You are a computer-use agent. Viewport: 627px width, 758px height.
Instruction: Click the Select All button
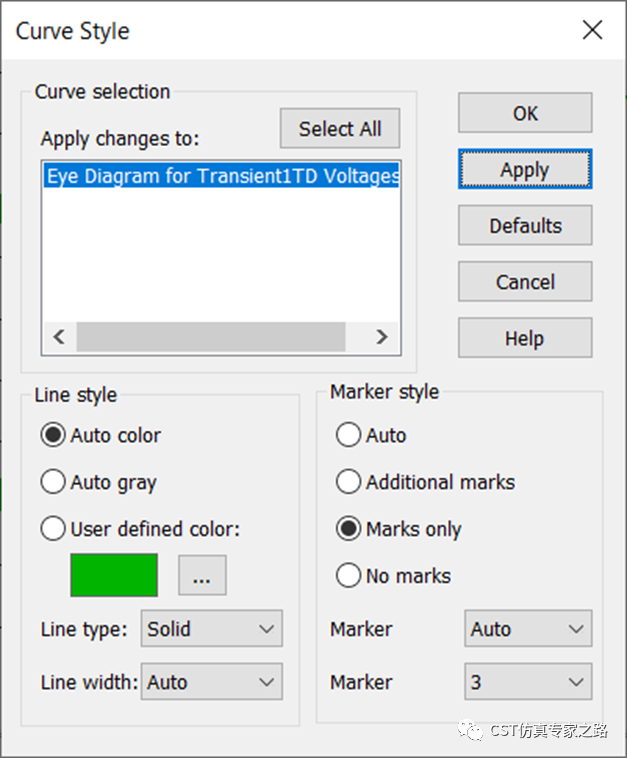click(340, 129)
